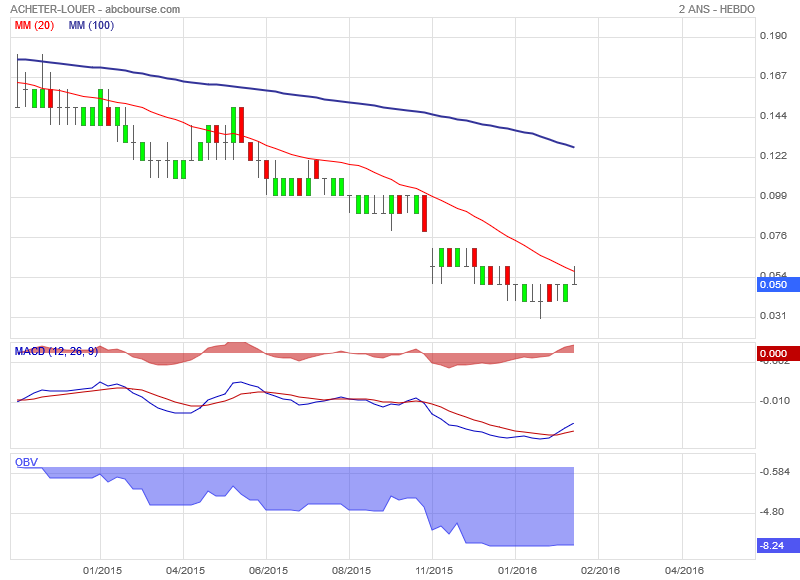This screenshot has width=800, height=580.
Task: Click the 01/2015 date axis label
Action: [103, 570]
